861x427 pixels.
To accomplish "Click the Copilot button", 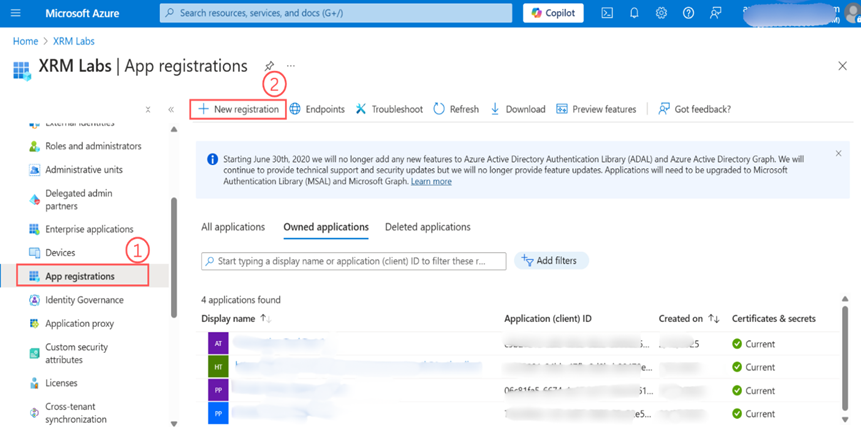I will (x=553, y=13).
